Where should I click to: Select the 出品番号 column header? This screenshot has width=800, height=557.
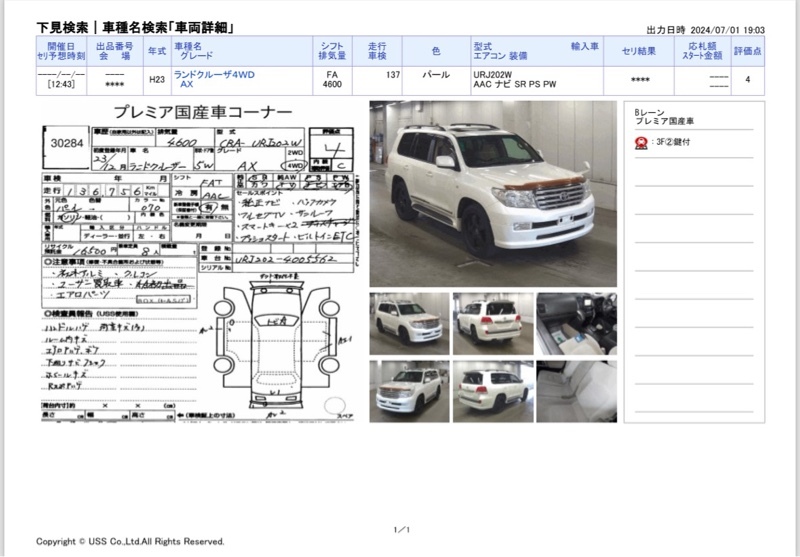[x=115, y=51]
